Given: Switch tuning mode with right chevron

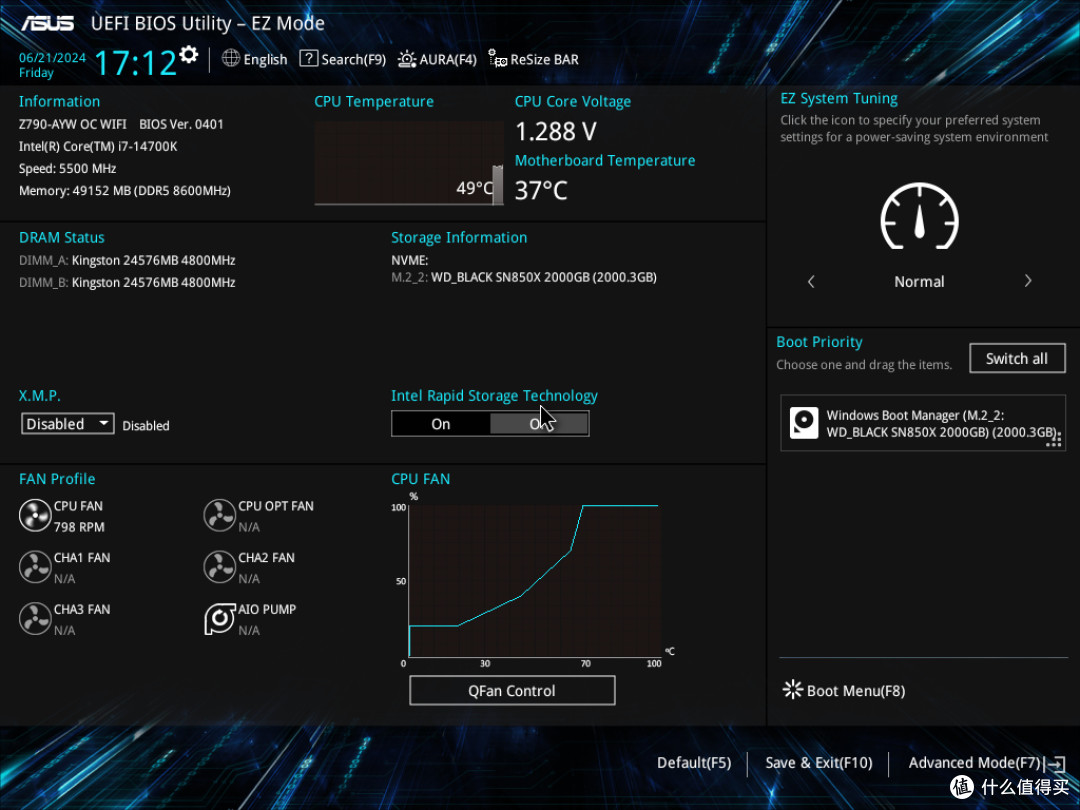Looking at the screenshot, I should click(x=1028, y=281).
